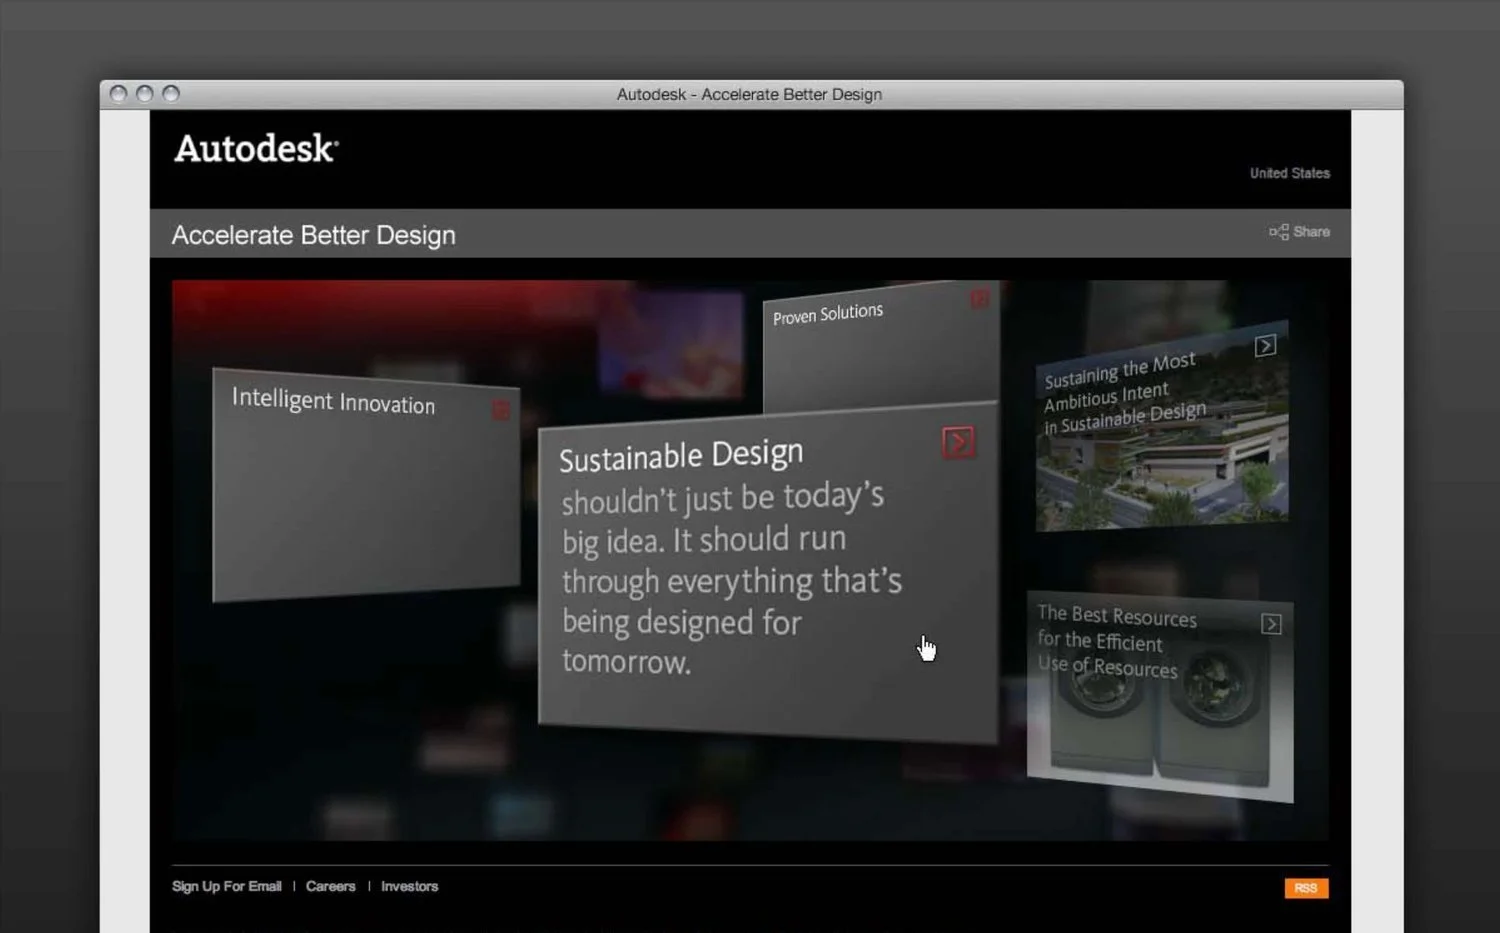Open the arrow on Sustaining the Most Ambitious Intent
1500x933 pixels.
click(x=1265, y=345)
